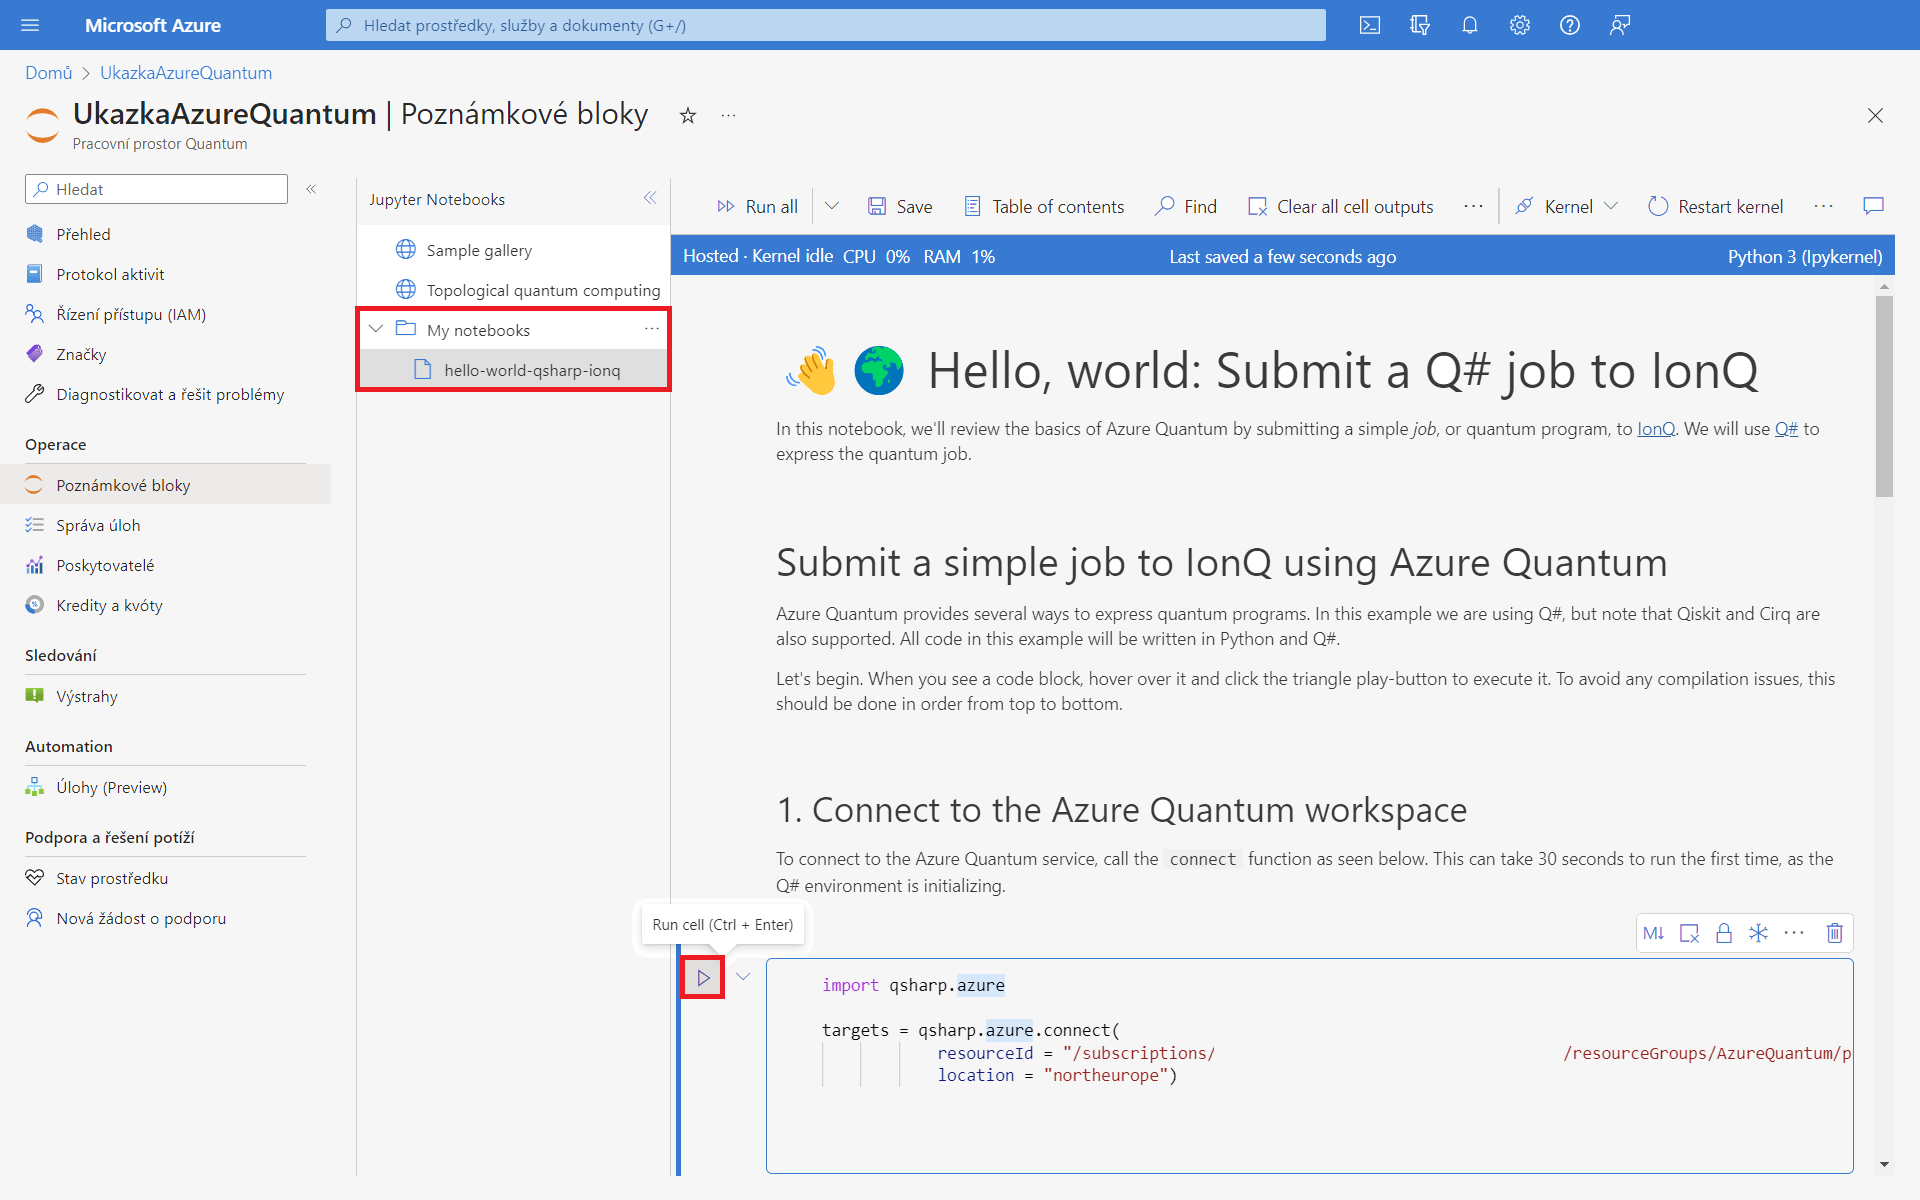Click Restart kernel button

(x=1716, y=206)
